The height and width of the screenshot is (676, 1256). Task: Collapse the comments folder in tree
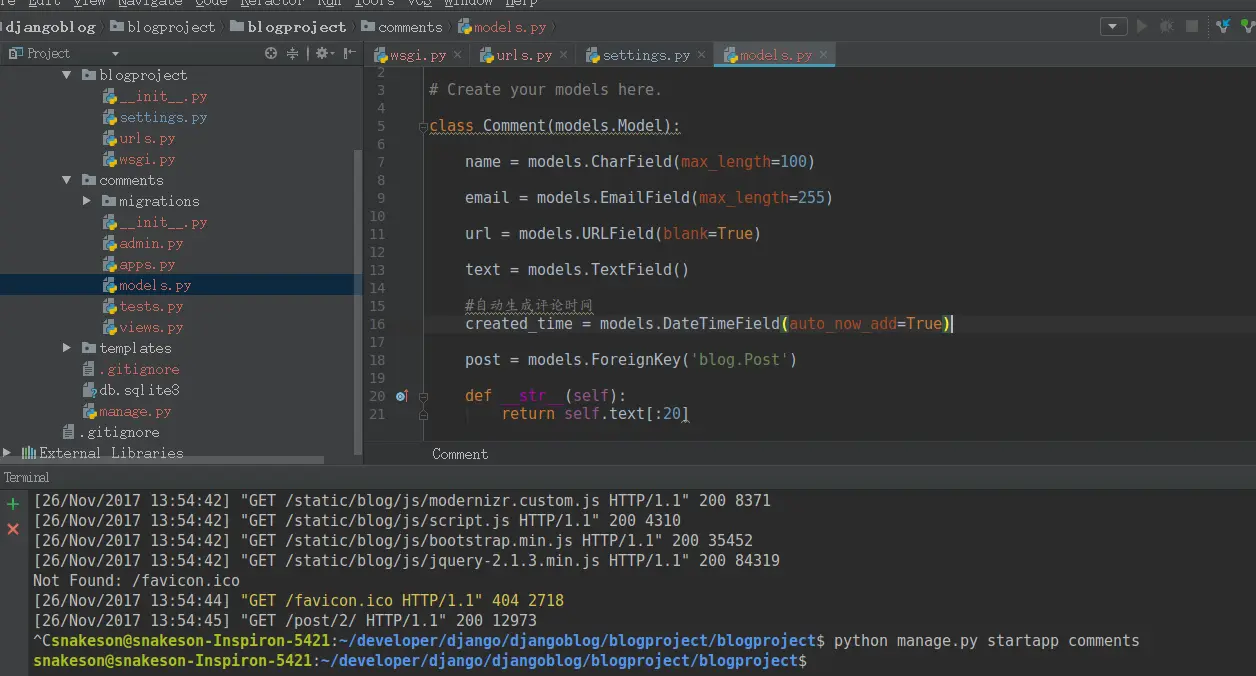pyautogui.click(x=67, y=180)
